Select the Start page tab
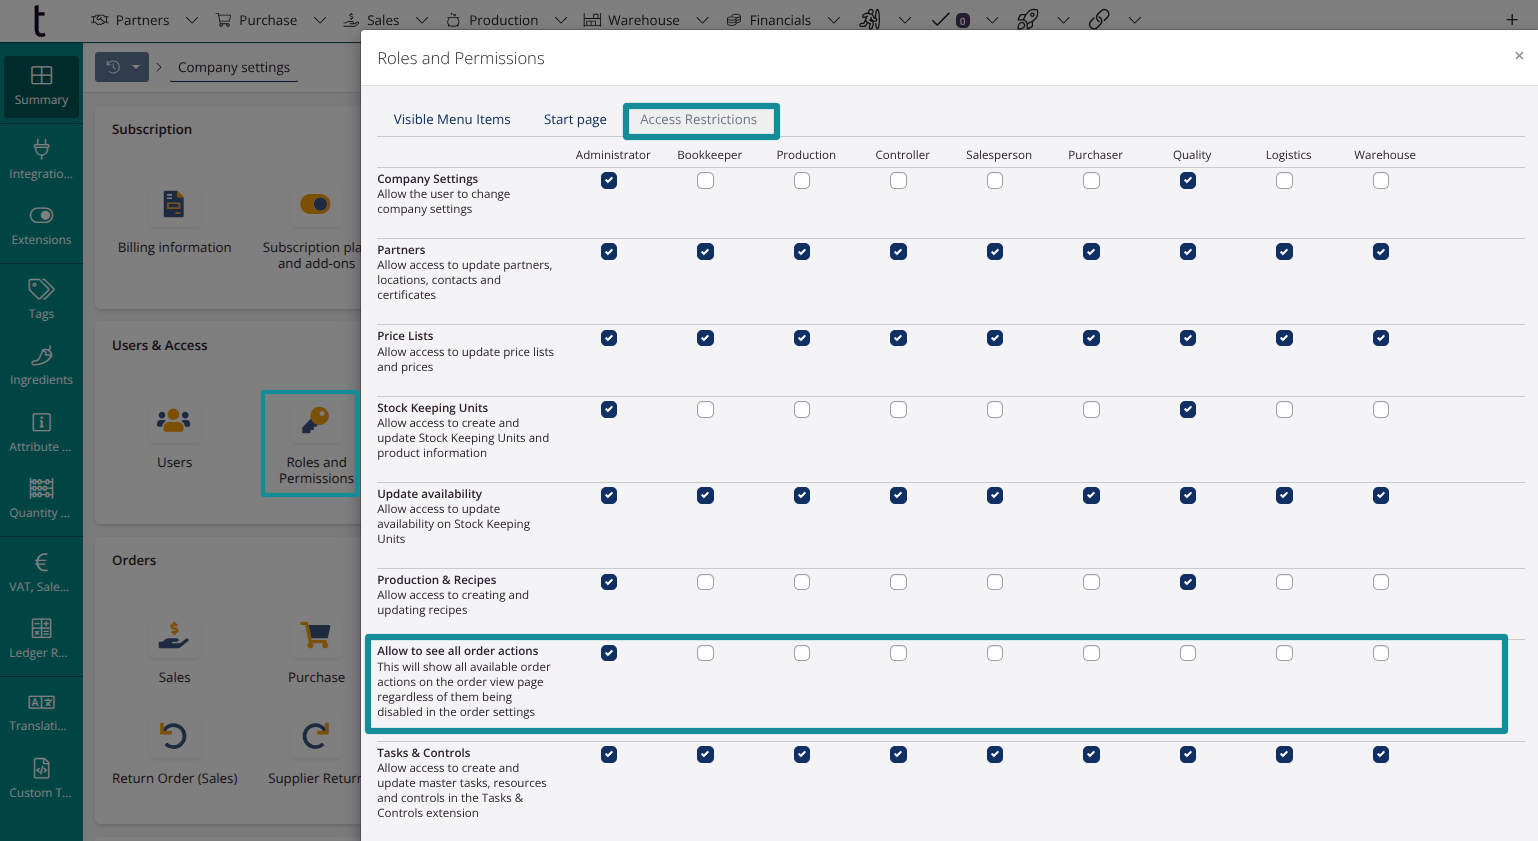1538x841 pixels. [x=575, y=119]
